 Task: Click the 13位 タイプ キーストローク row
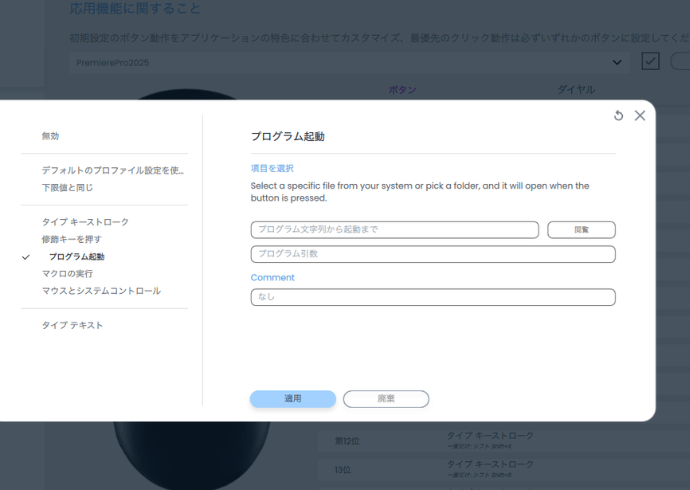(490, 467)
